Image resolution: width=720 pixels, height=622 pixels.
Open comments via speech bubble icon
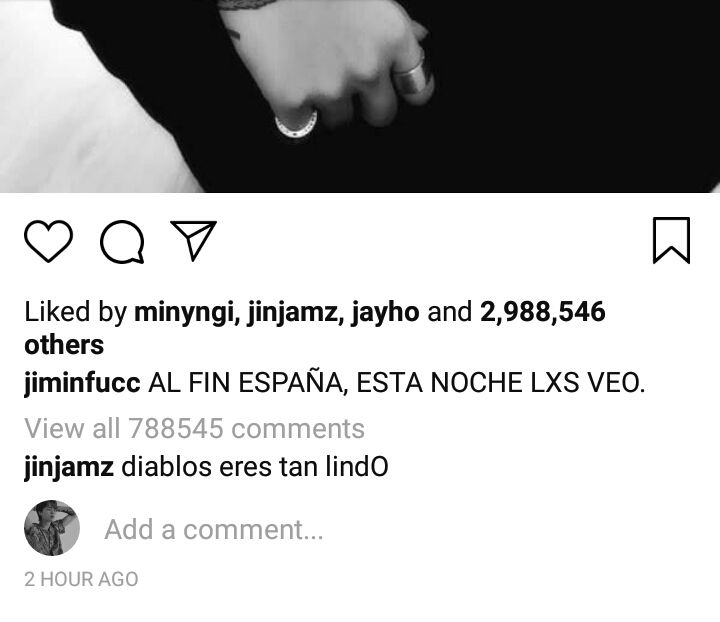pos(122,242)
